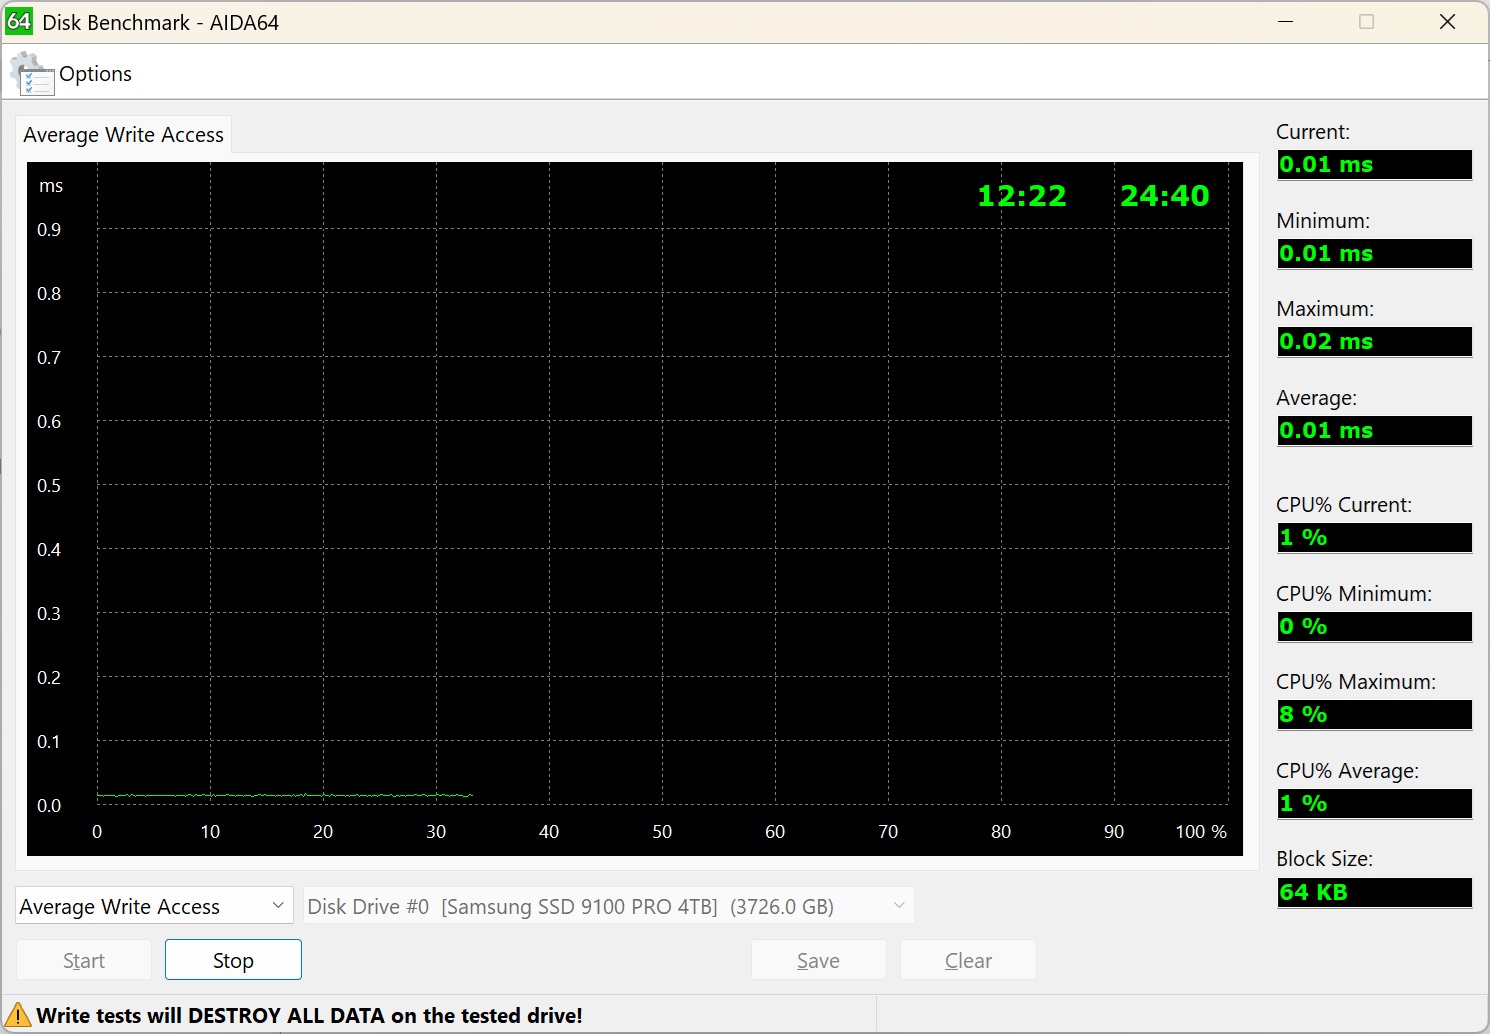Select the Average Write Access tab

coord(124,135)
